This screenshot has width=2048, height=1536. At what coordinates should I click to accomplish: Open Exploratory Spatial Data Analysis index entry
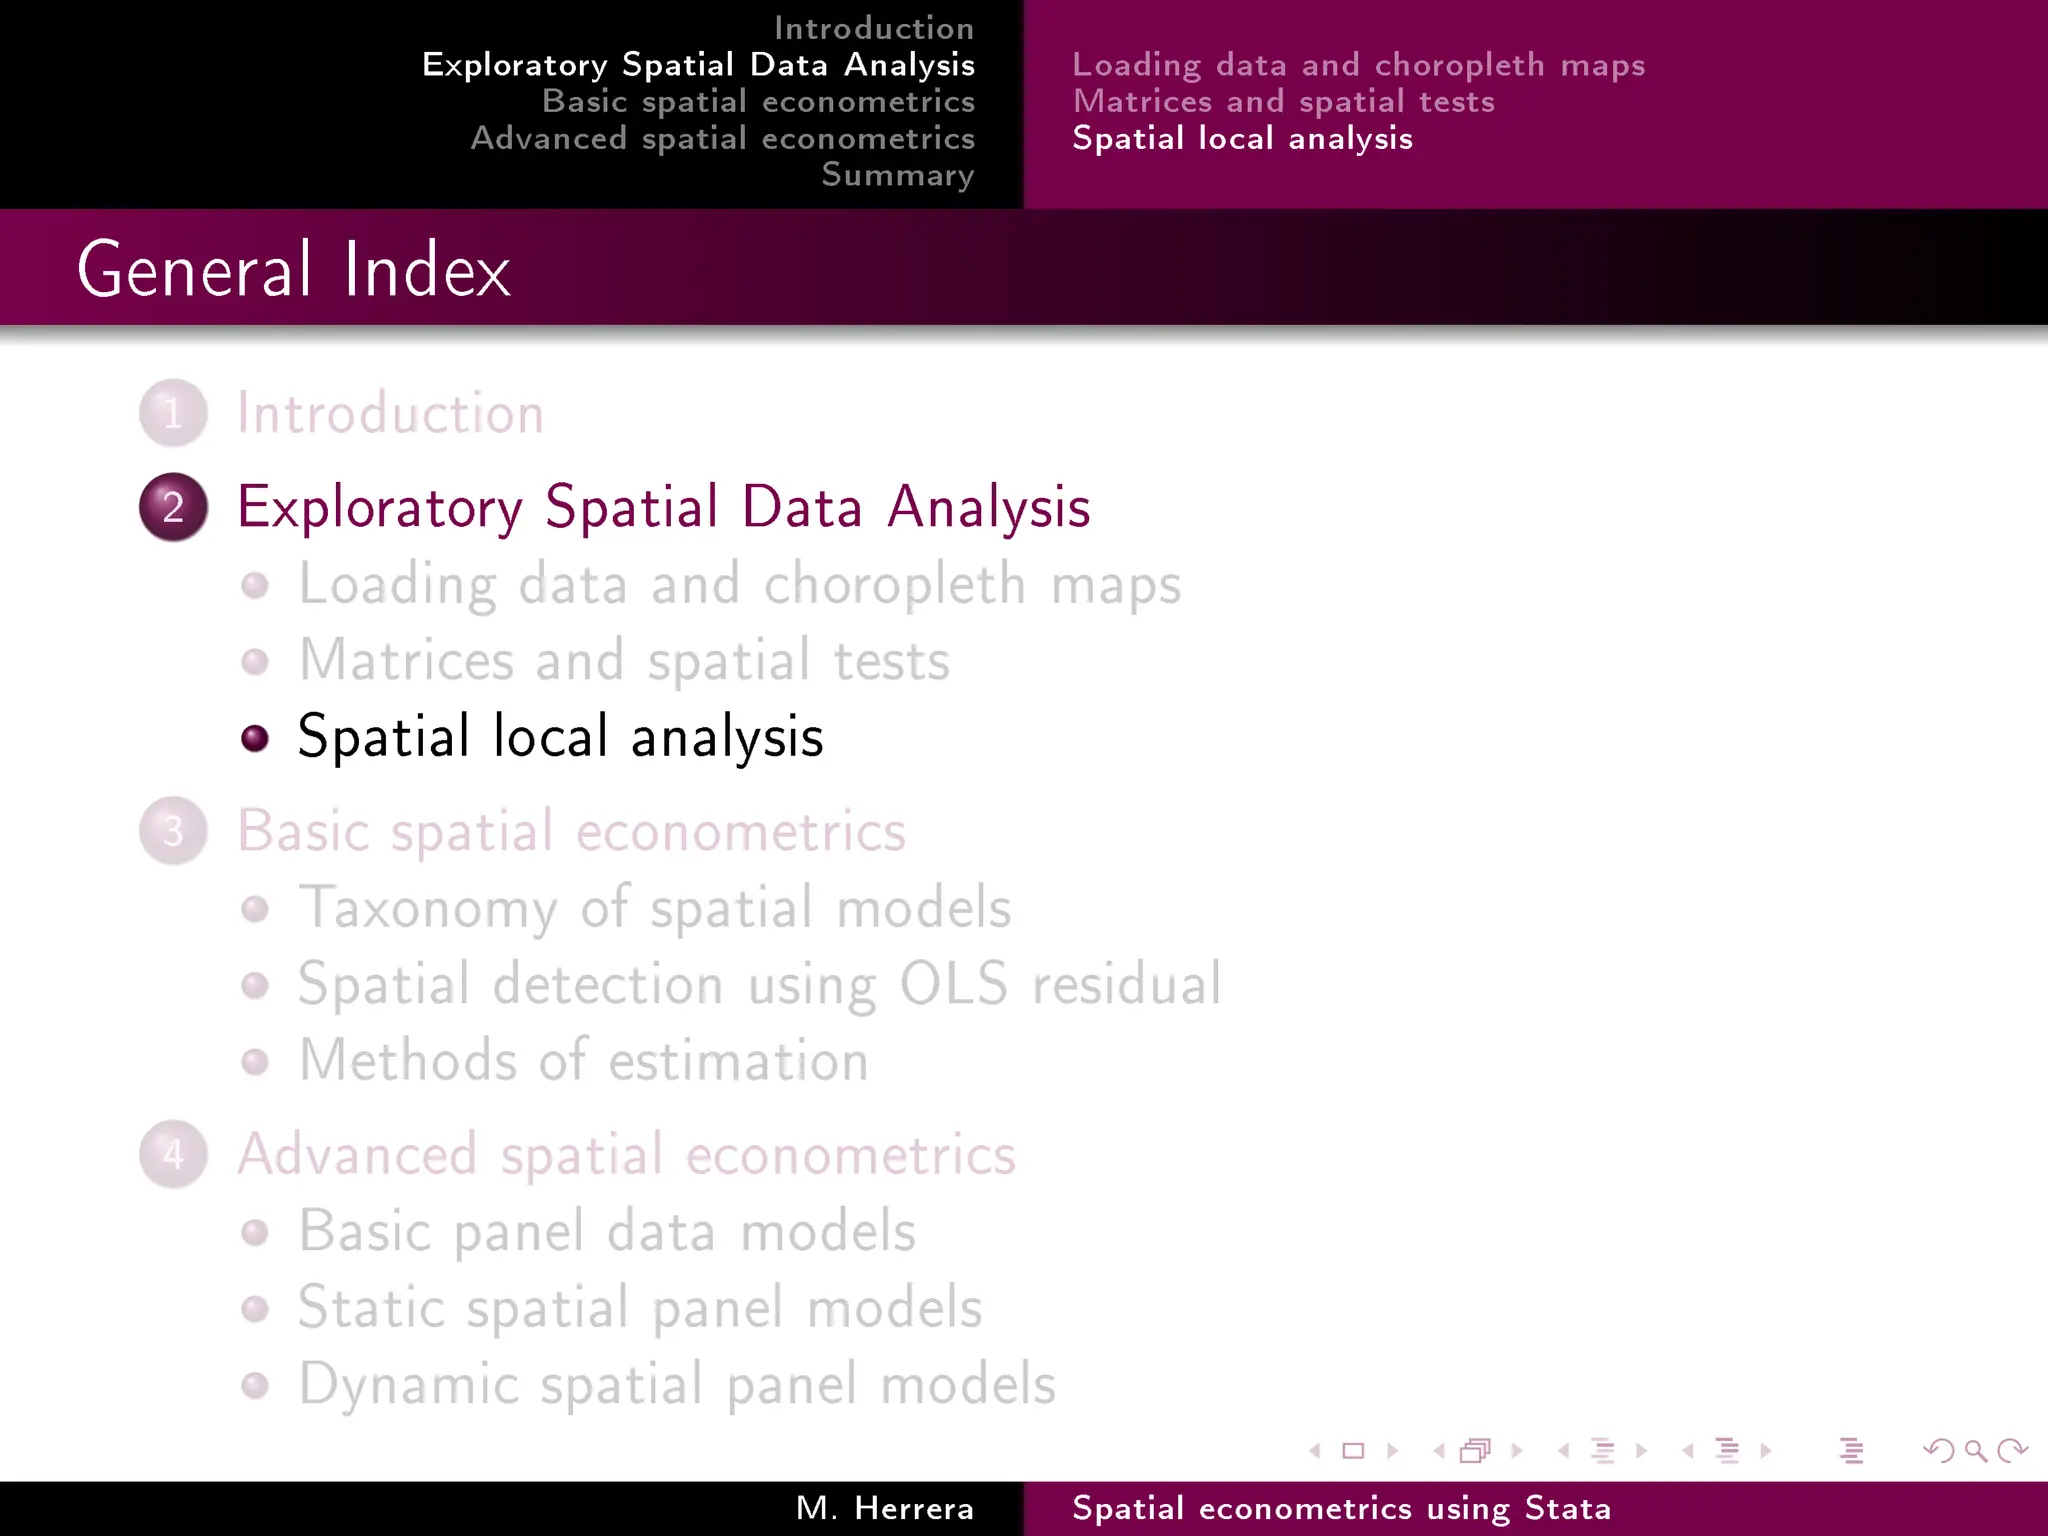click(x=663, y=508)
